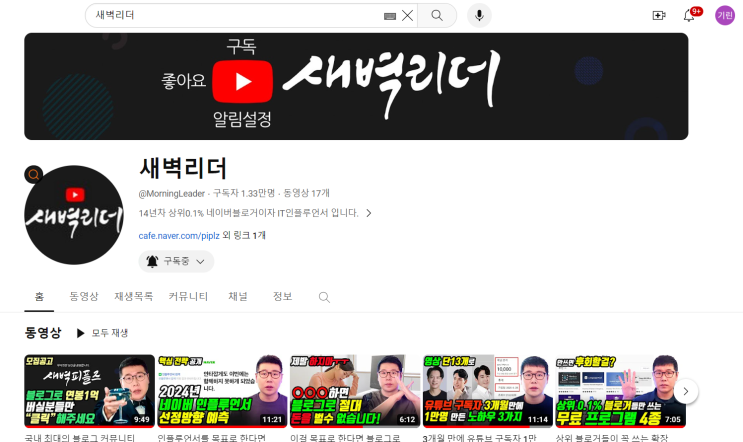The width and height of the screenshot is (743, 442).
Task: Click the channel search icon in tabs
Action: [x=324, y=297]
